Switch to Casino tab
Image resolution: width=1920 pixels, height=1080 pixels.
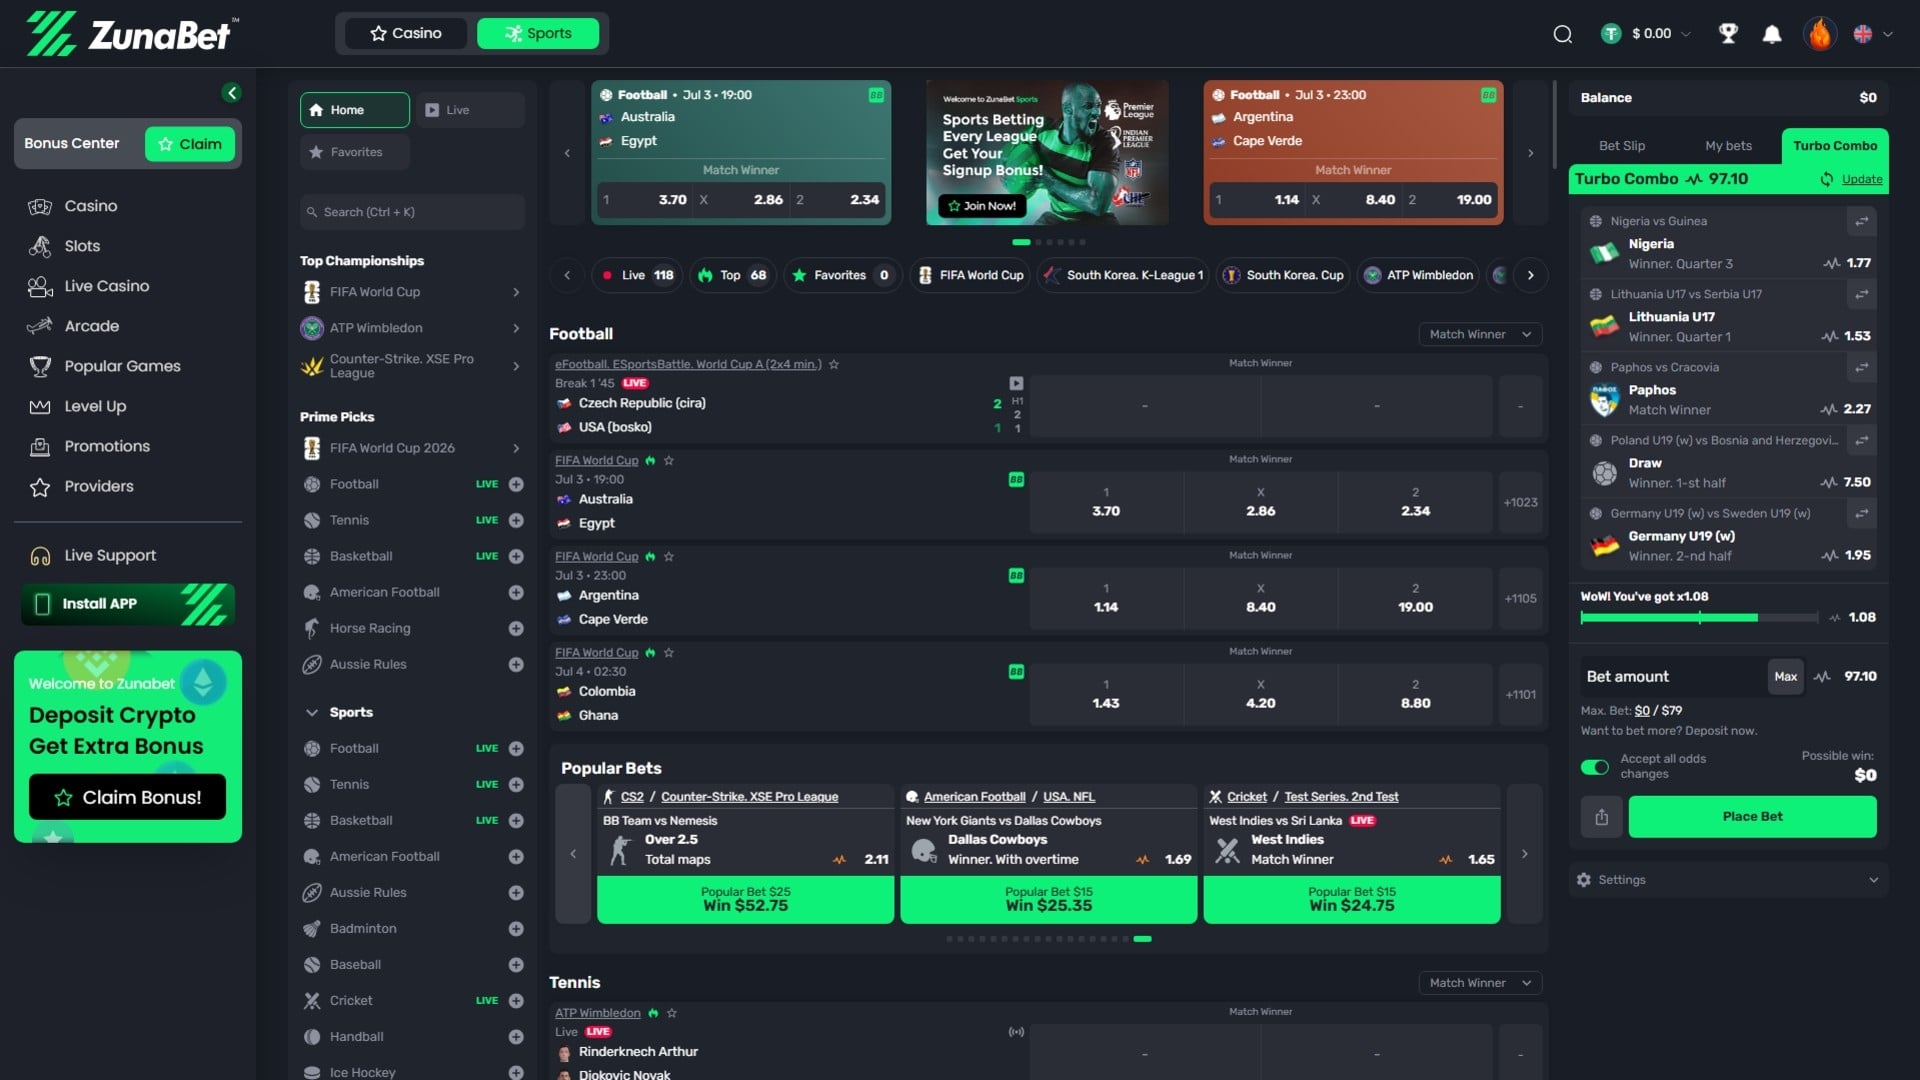tap(406, 33)
